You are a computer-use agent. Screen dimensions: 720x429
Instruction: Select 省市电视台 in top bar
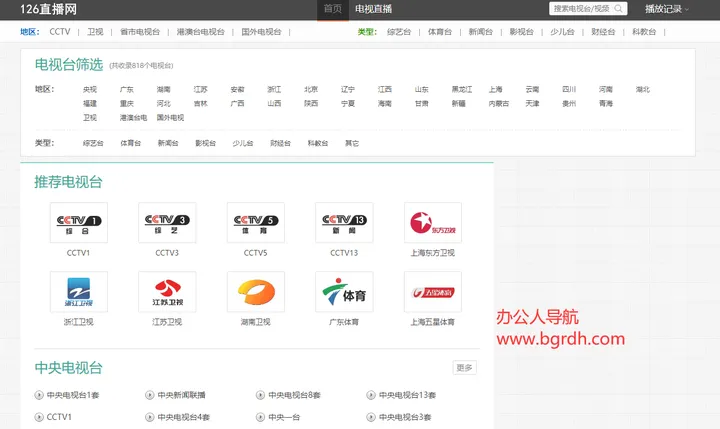pos(140,32)
